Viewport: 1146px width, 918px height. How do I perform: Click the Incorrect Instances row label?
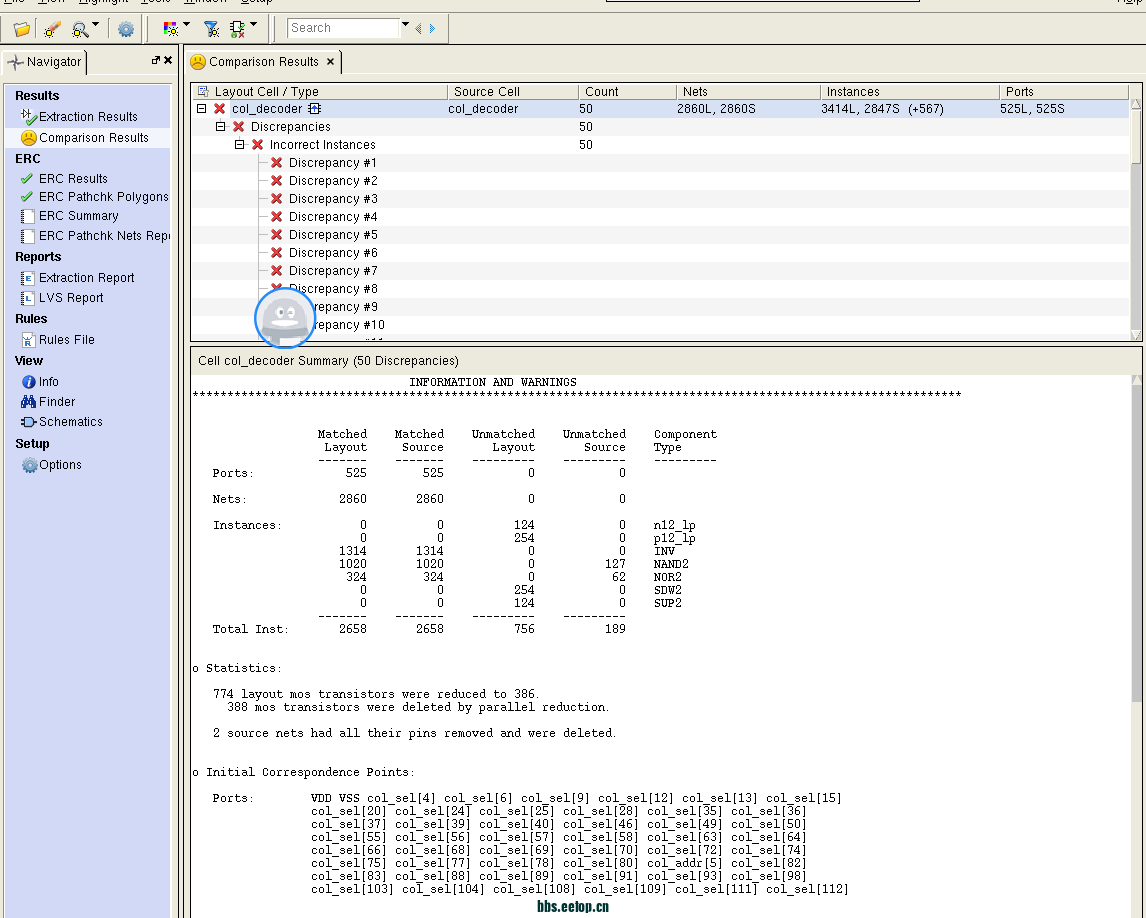322,145
